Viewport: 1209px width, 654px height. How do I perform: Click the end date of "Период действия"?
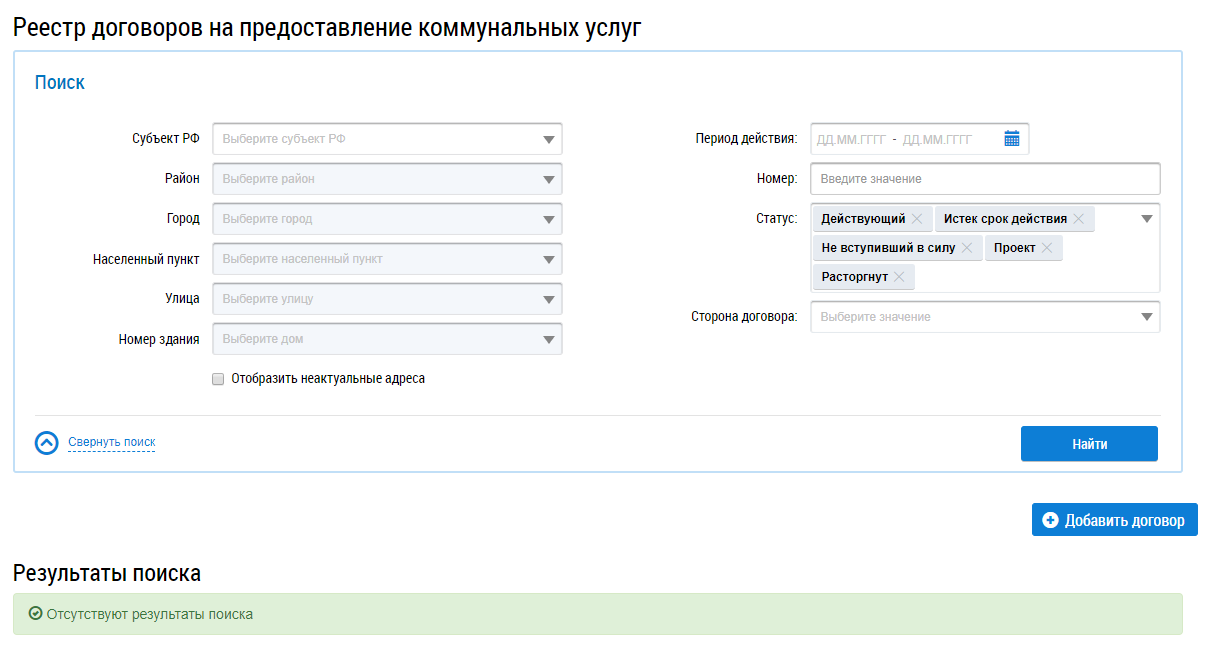pos(937,140)
